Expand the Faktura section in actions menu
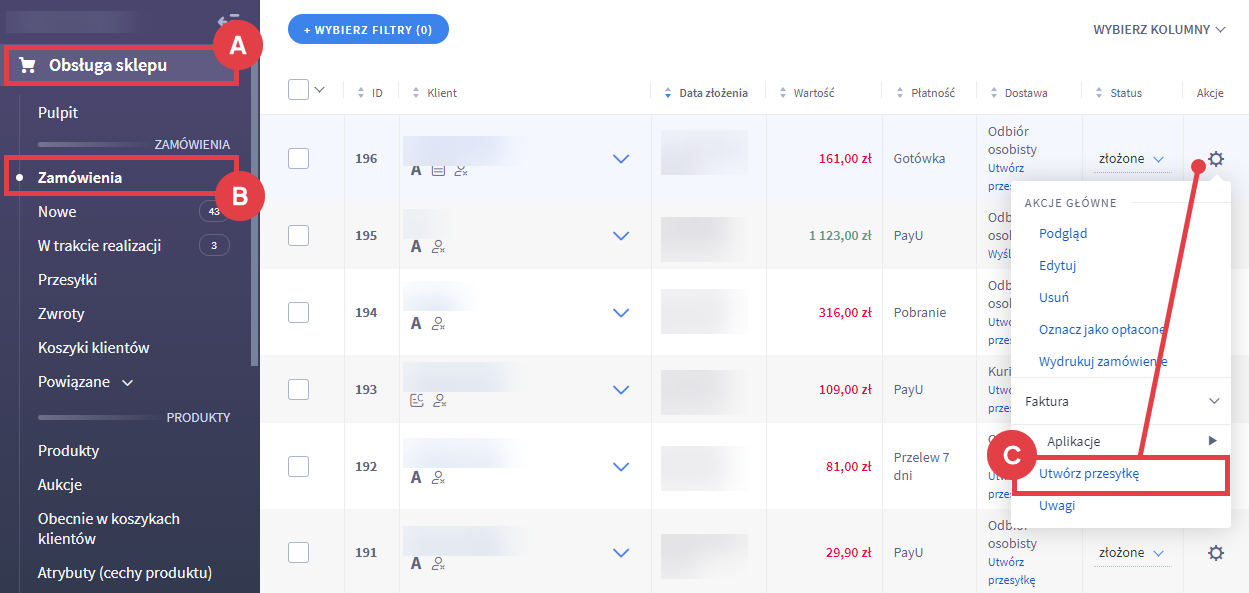1249x593 pixels. coord(1121,401)
